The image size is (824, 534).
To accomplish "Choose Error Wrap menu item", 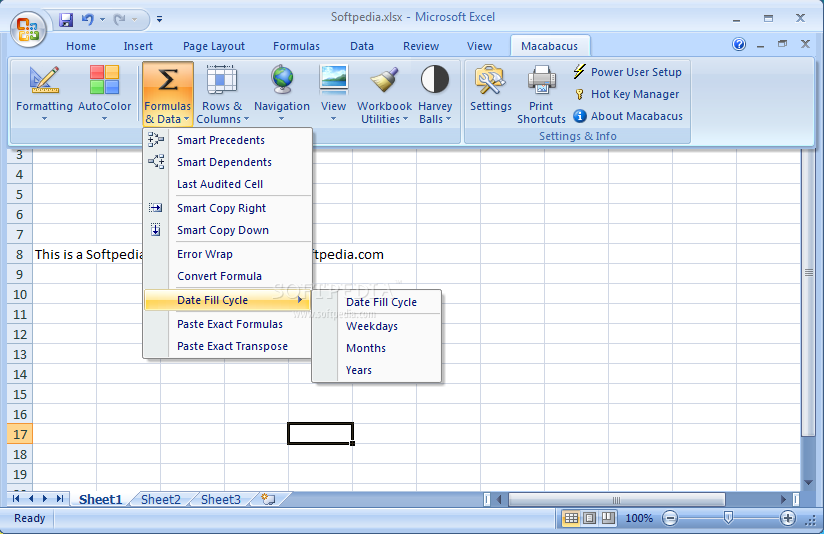I will (x=228, y=254).
